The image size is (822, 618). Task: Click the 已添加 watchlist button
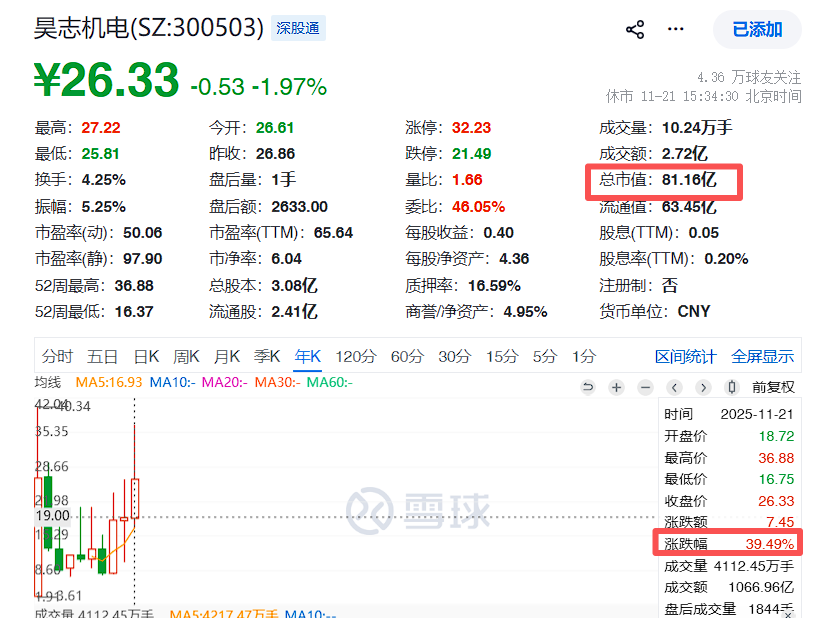coord(757,29)
